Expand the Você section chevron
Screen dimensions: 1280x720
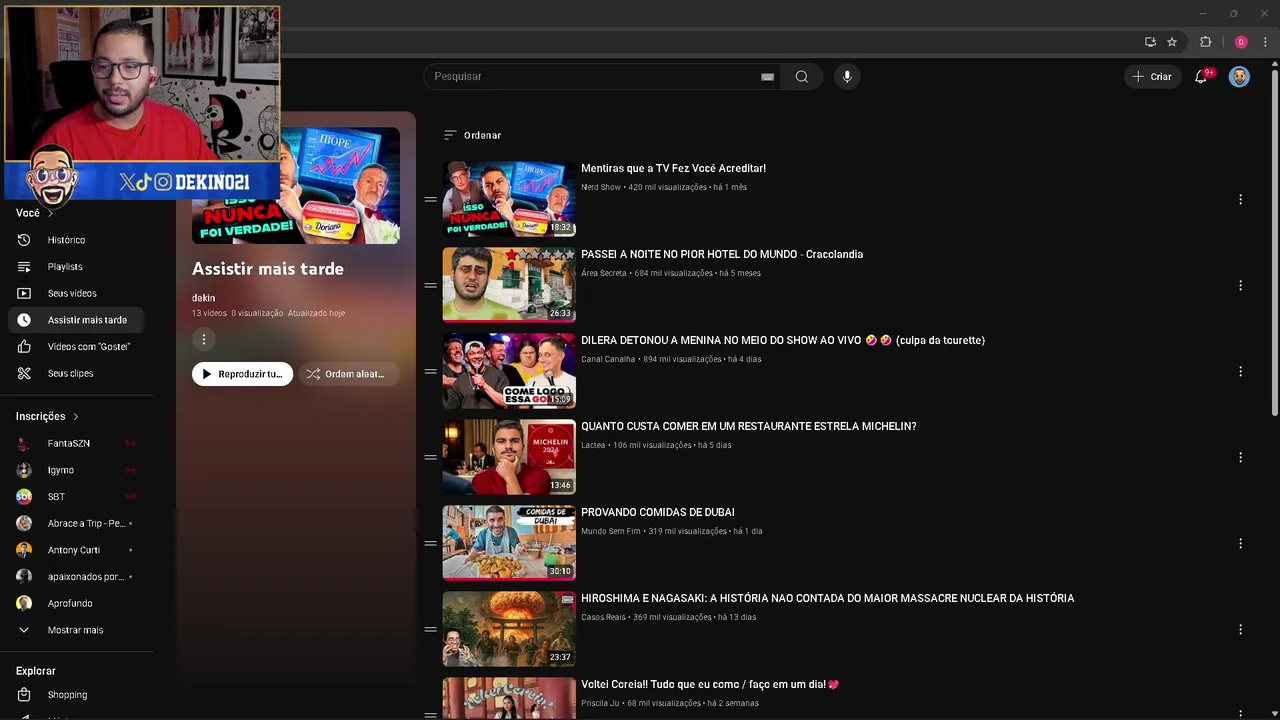click(50, 213)
